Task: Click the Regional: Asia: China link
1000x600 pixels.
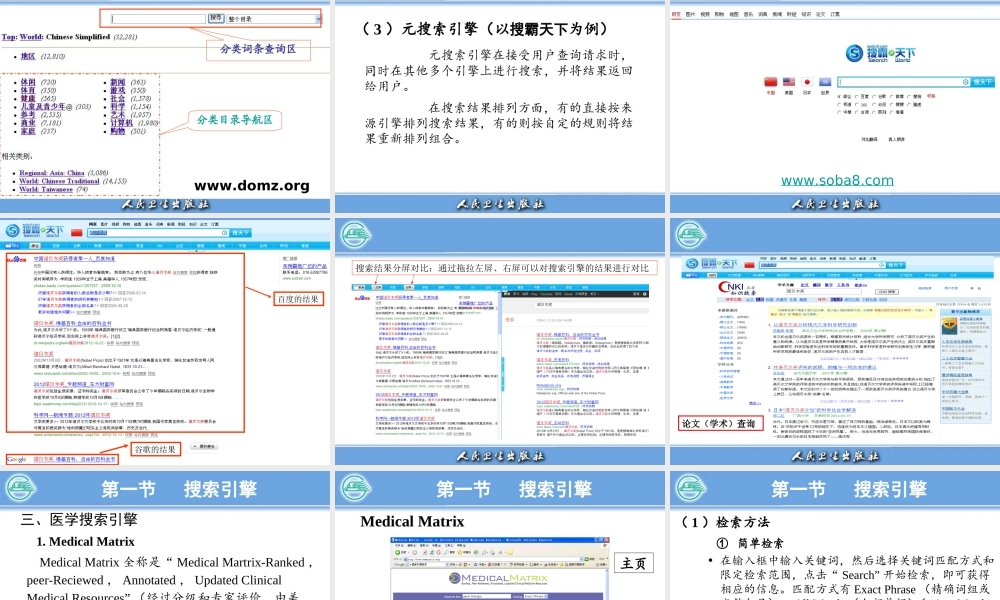Action: (51, 173)
